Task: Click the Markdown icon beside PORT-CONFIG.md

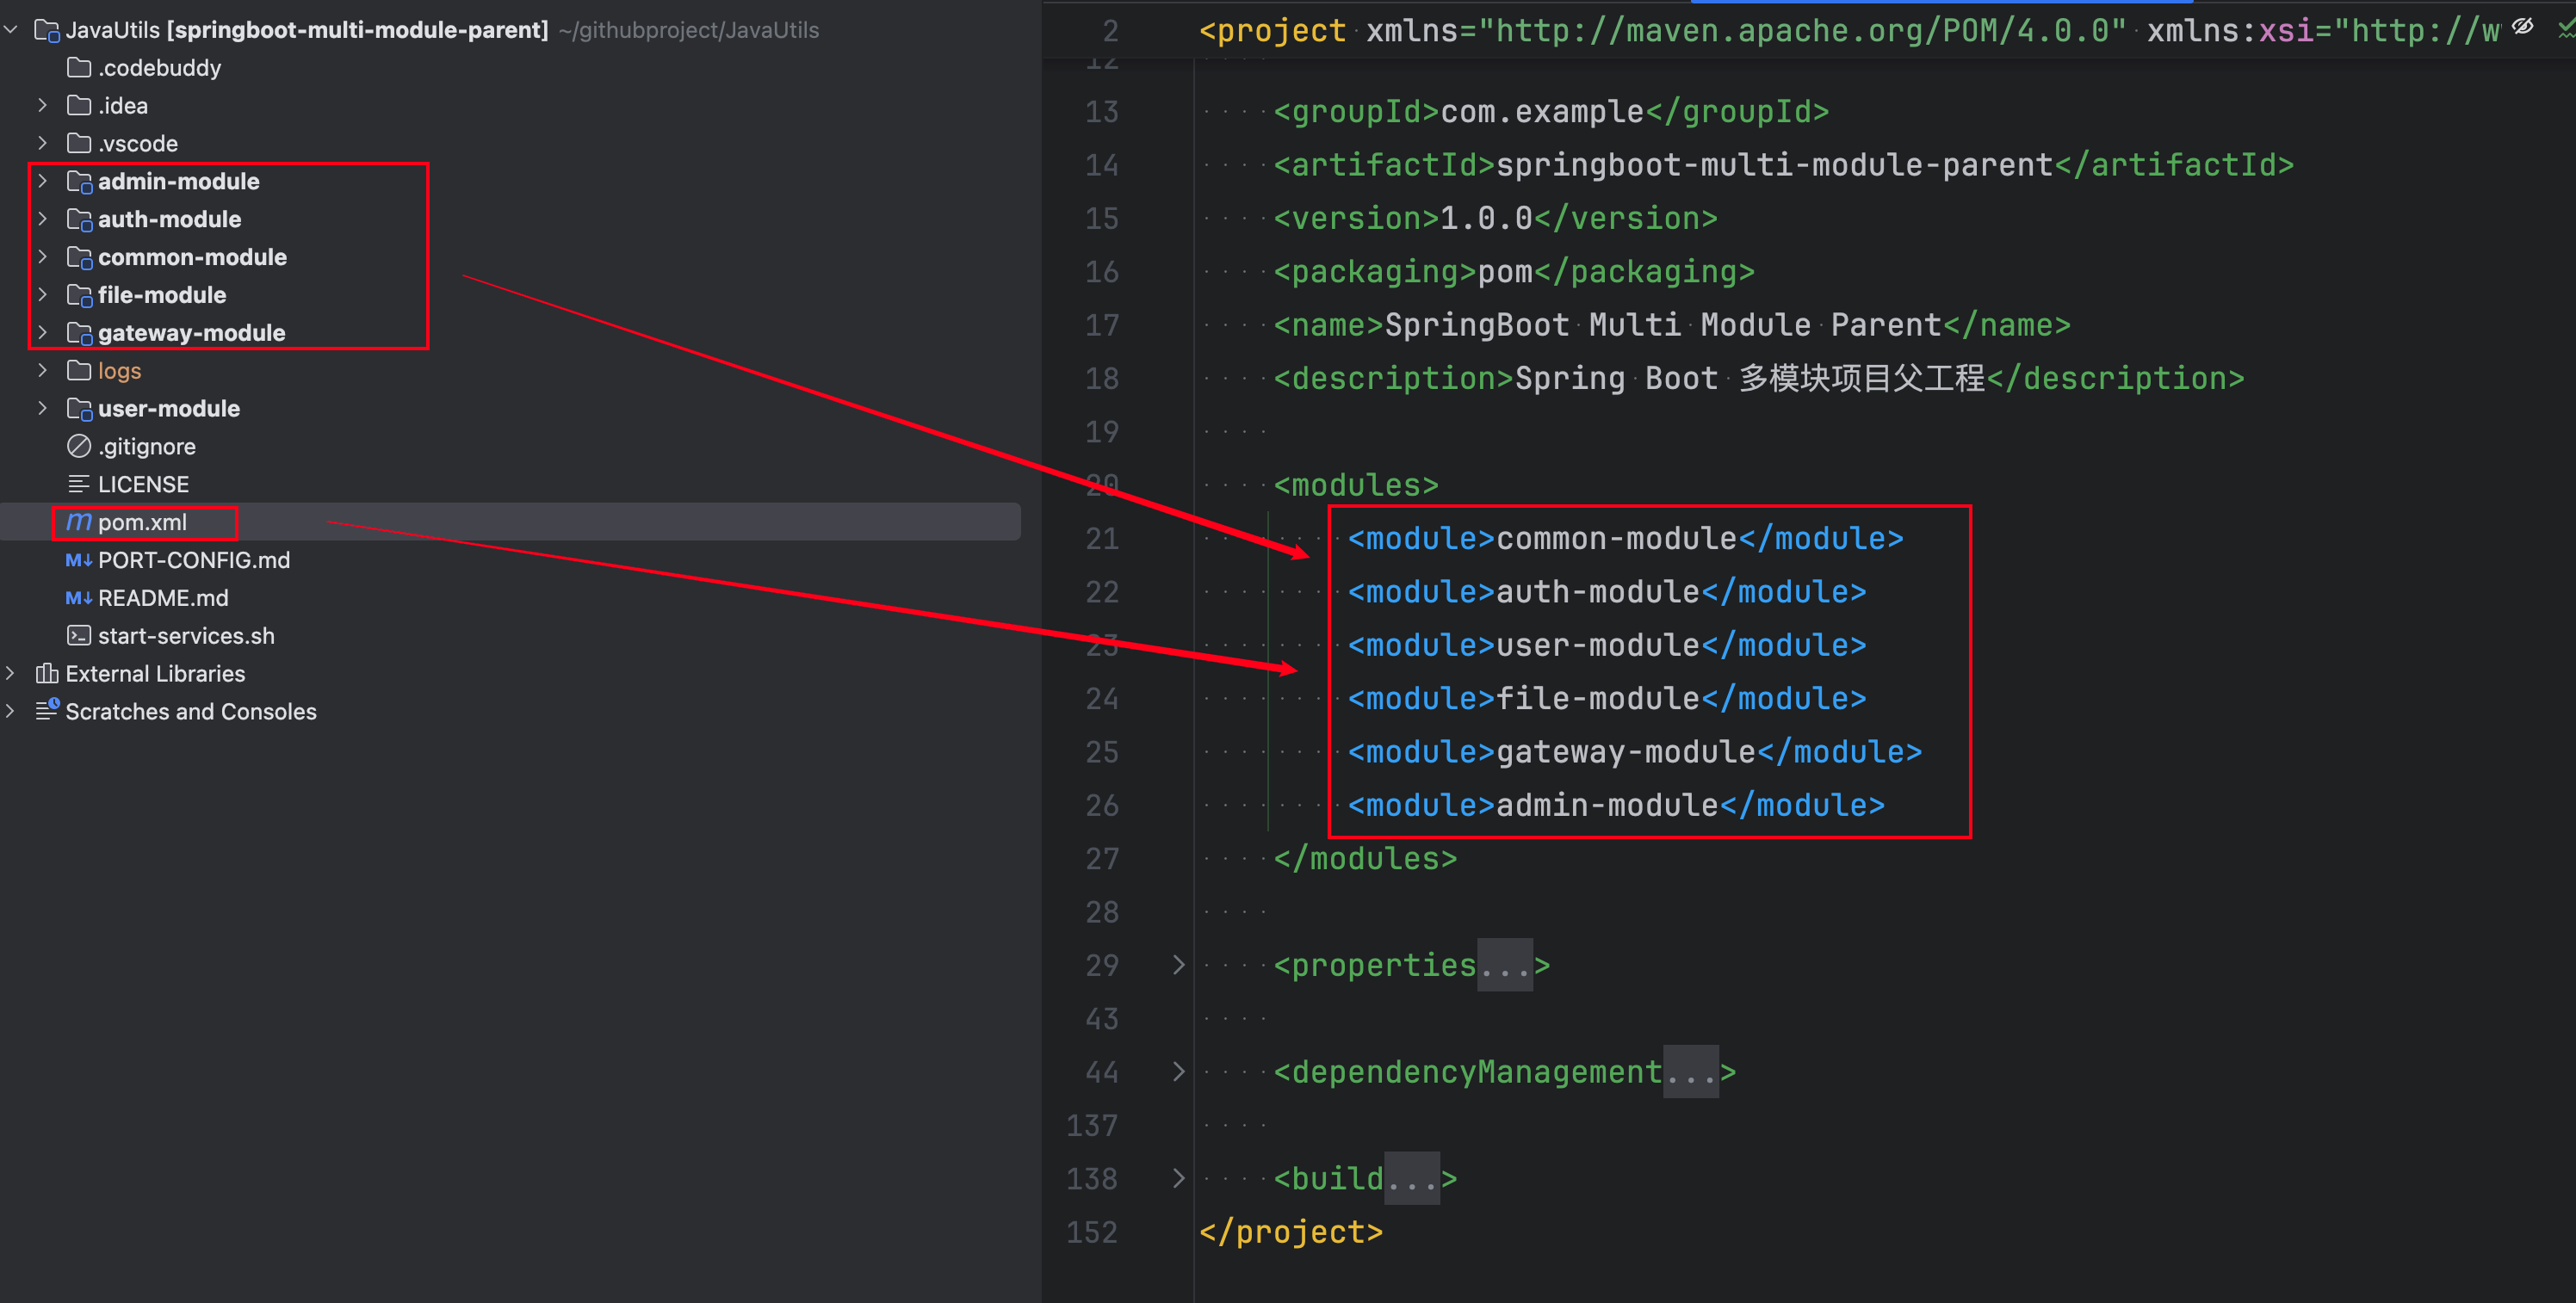Action: pos(79,561)
